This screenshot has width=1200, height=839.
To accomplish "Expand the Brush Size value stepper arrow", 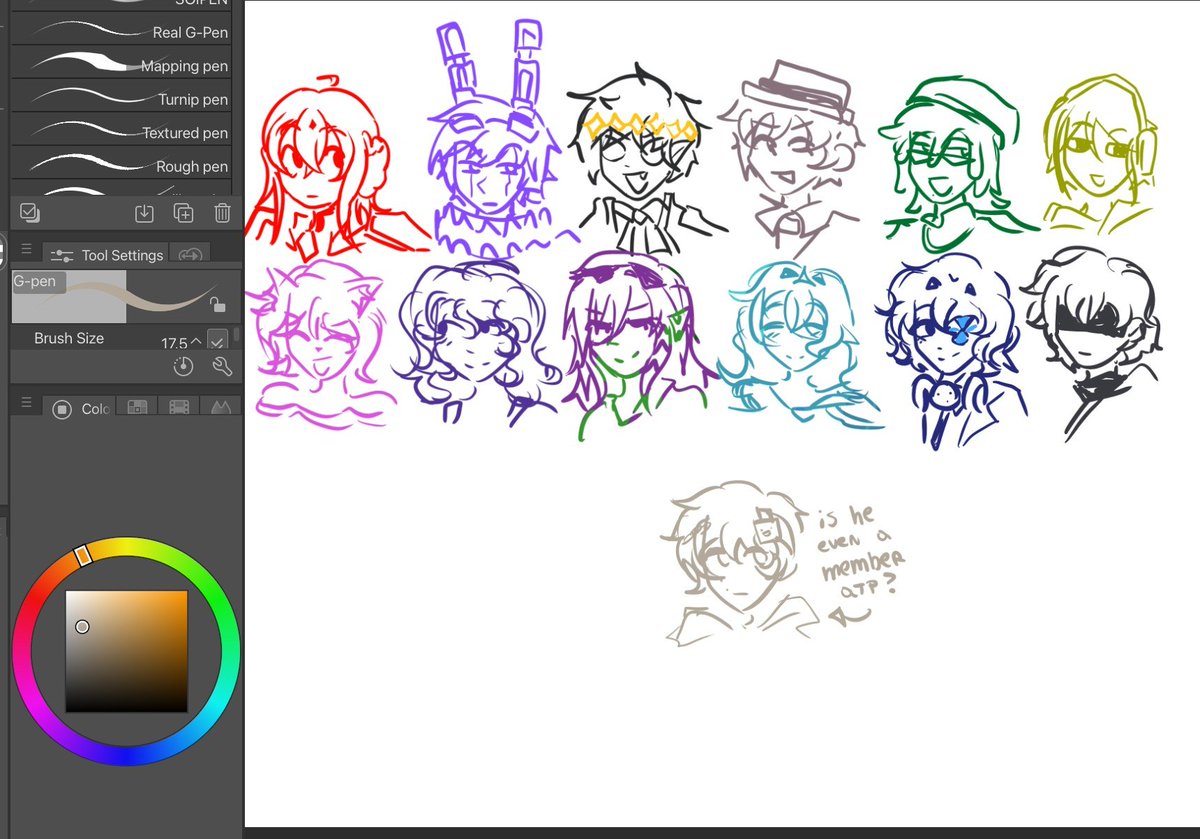I will [x=196, y=341].
